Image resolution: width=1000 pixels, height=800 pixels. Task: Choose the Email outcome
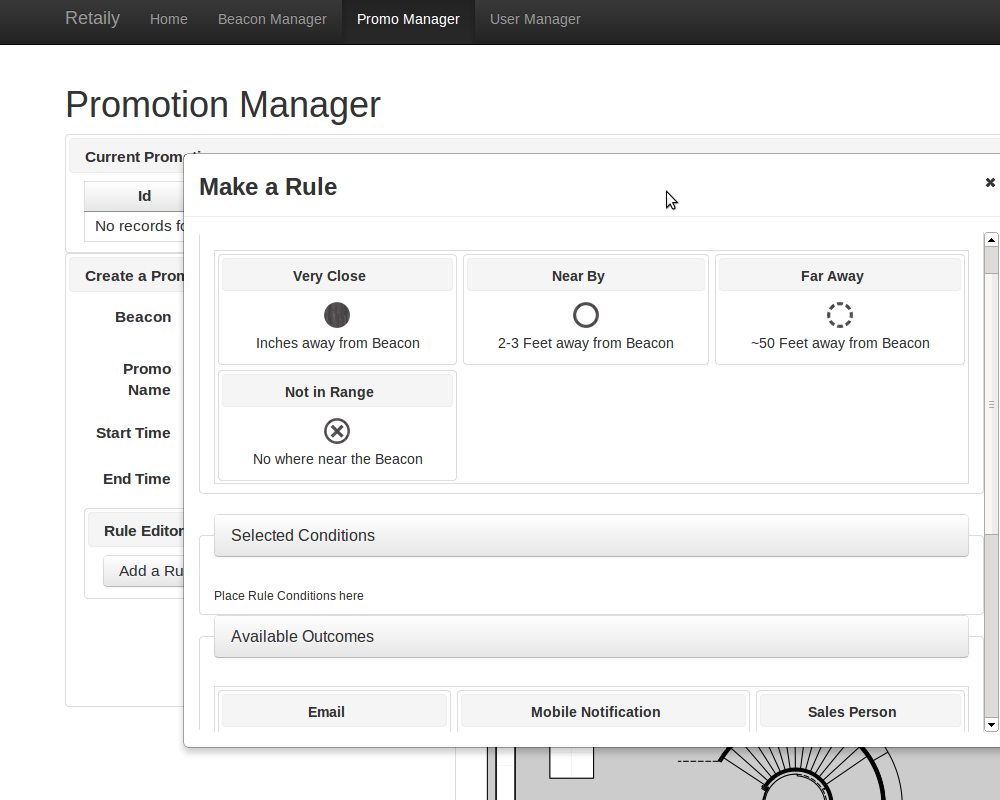[334, 712]
